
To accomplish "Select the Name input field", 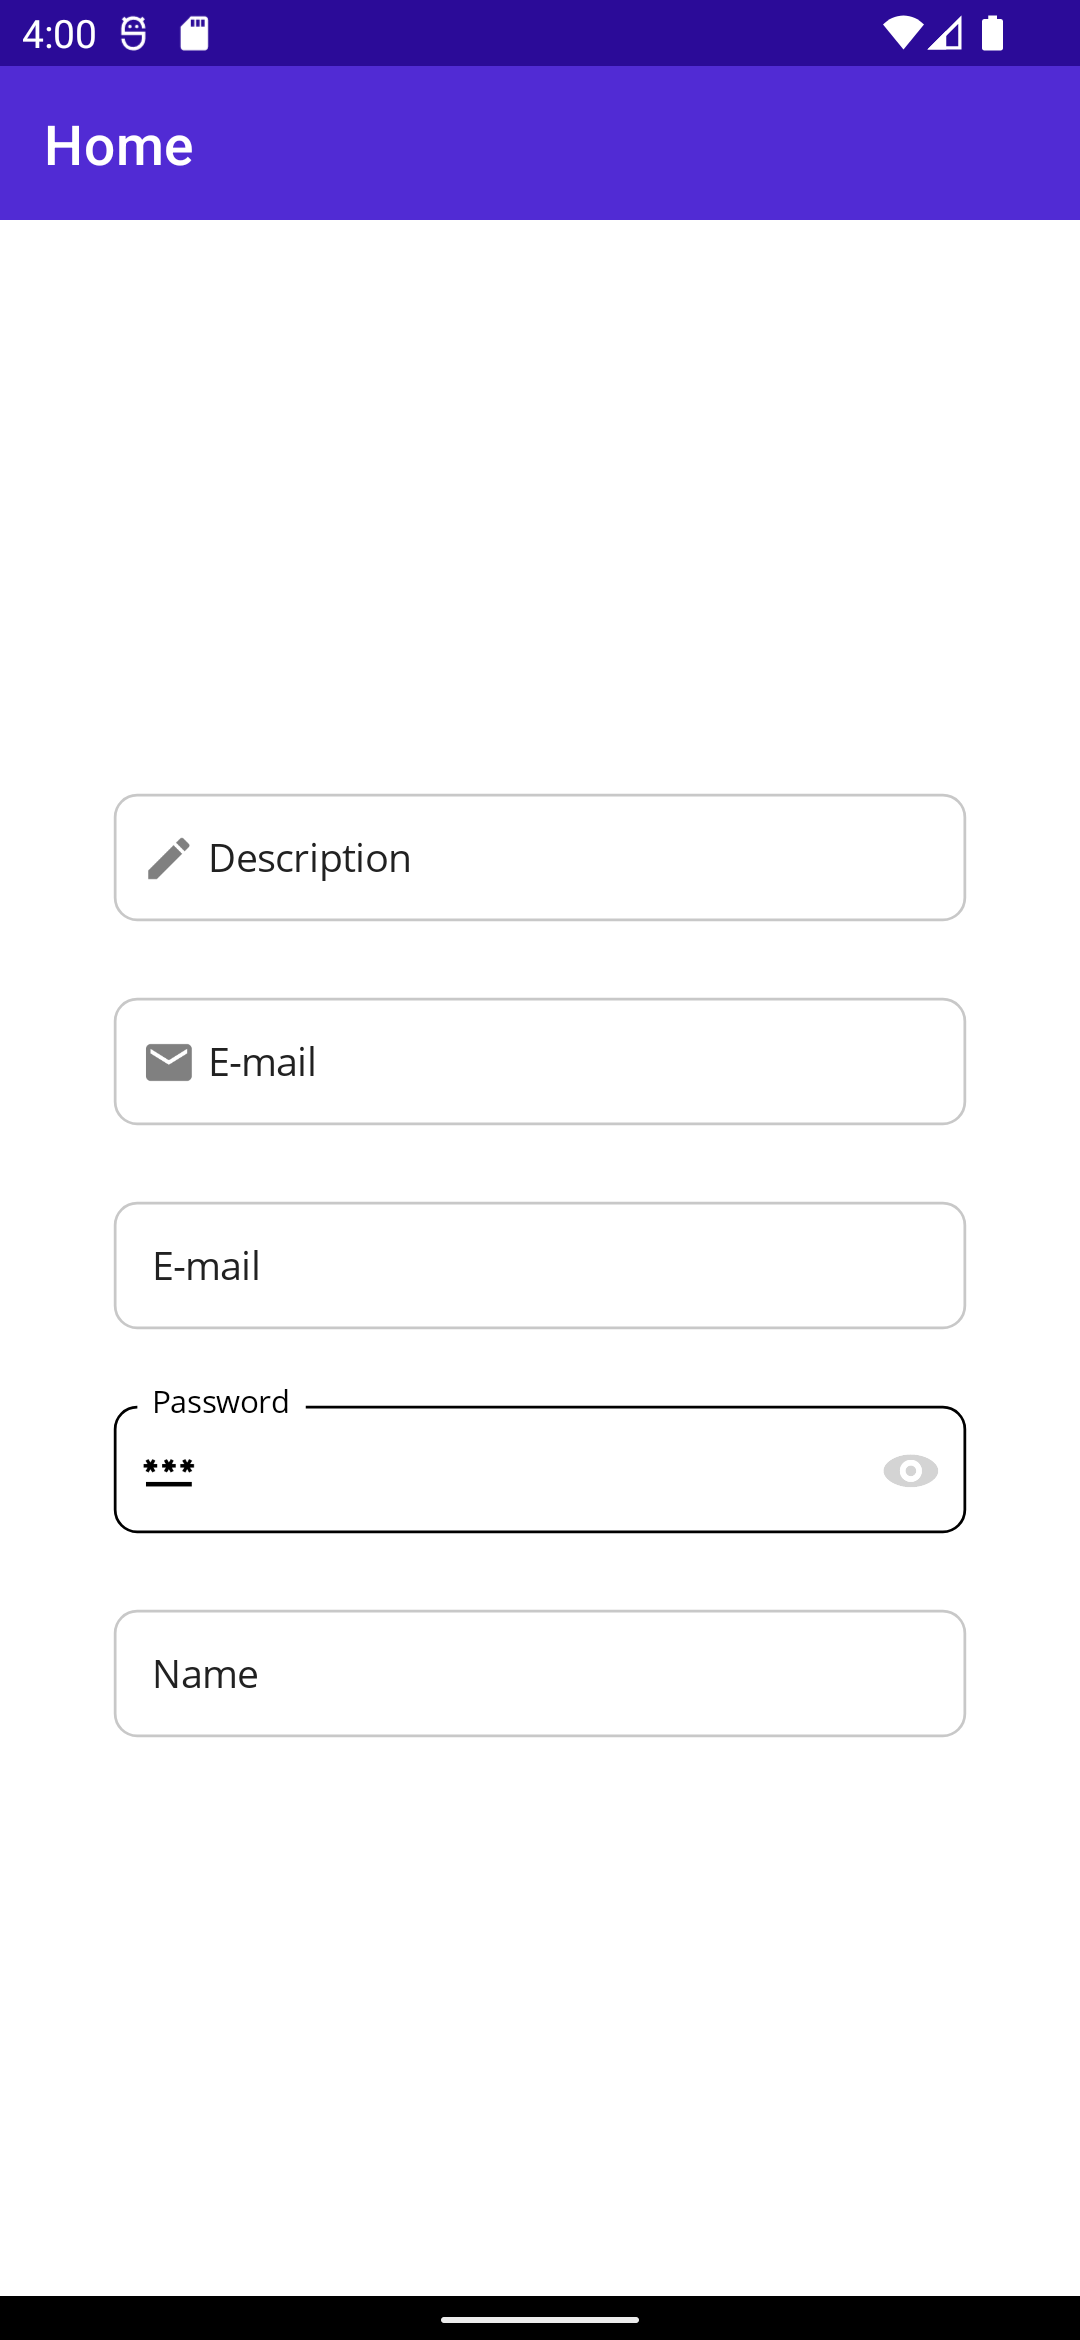I will tap(540, 1673).
